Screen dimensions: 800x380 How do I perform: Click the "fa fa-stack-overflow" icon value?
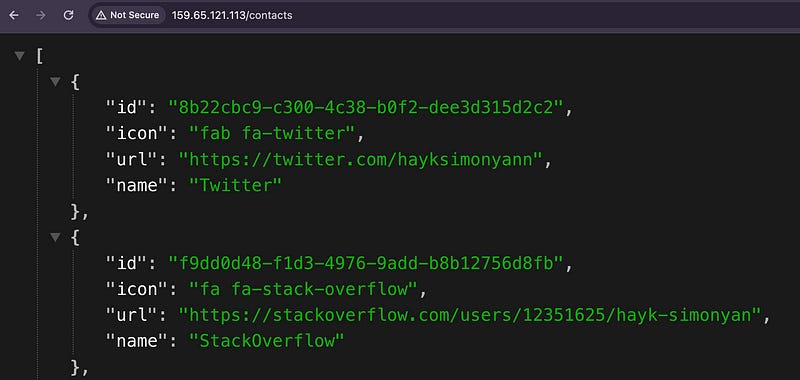(x=303, y=290)
